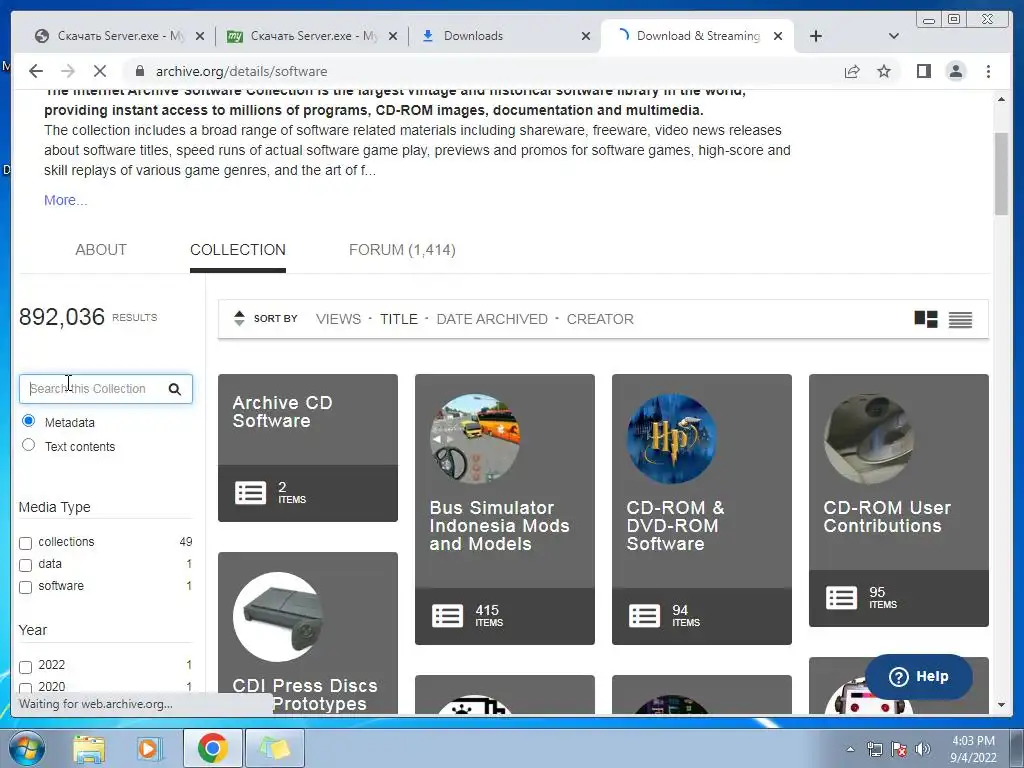Click the stacked folders taskbar icon
This screenshot has width=1024, height=768.
[274, 748]
